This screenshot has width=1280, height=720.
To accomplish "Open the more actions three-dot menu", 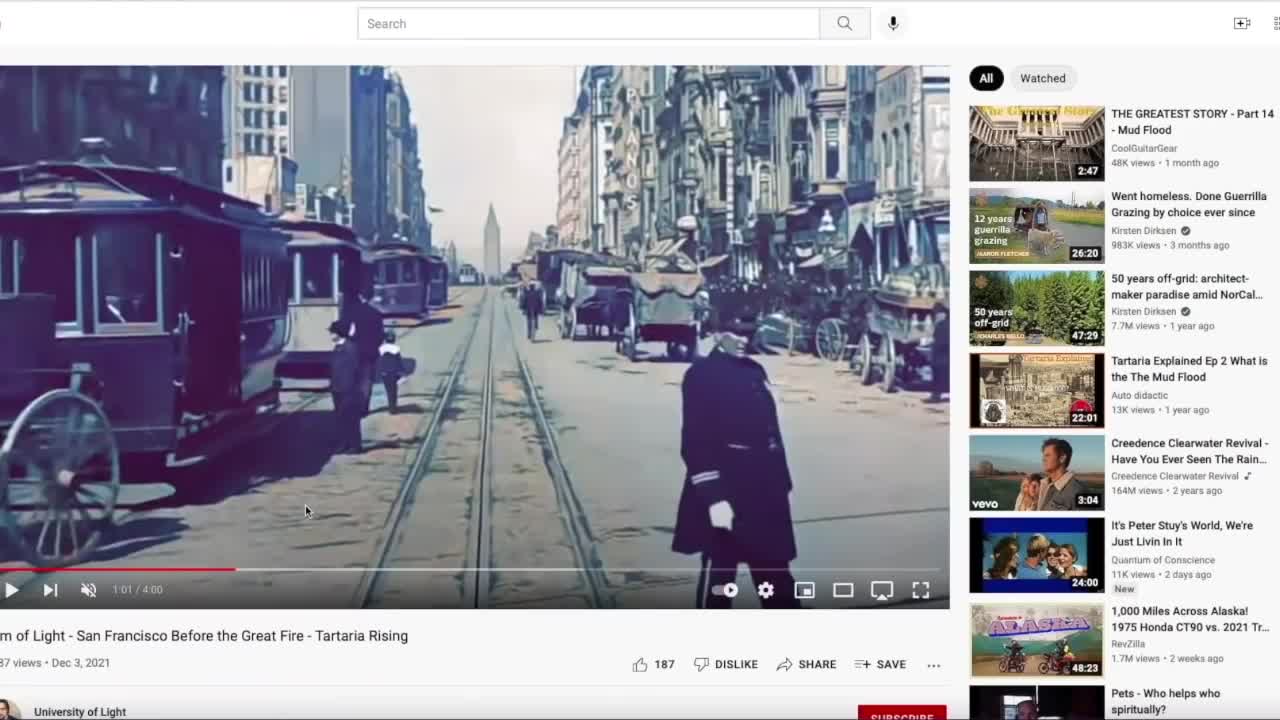I will point(933,665).
